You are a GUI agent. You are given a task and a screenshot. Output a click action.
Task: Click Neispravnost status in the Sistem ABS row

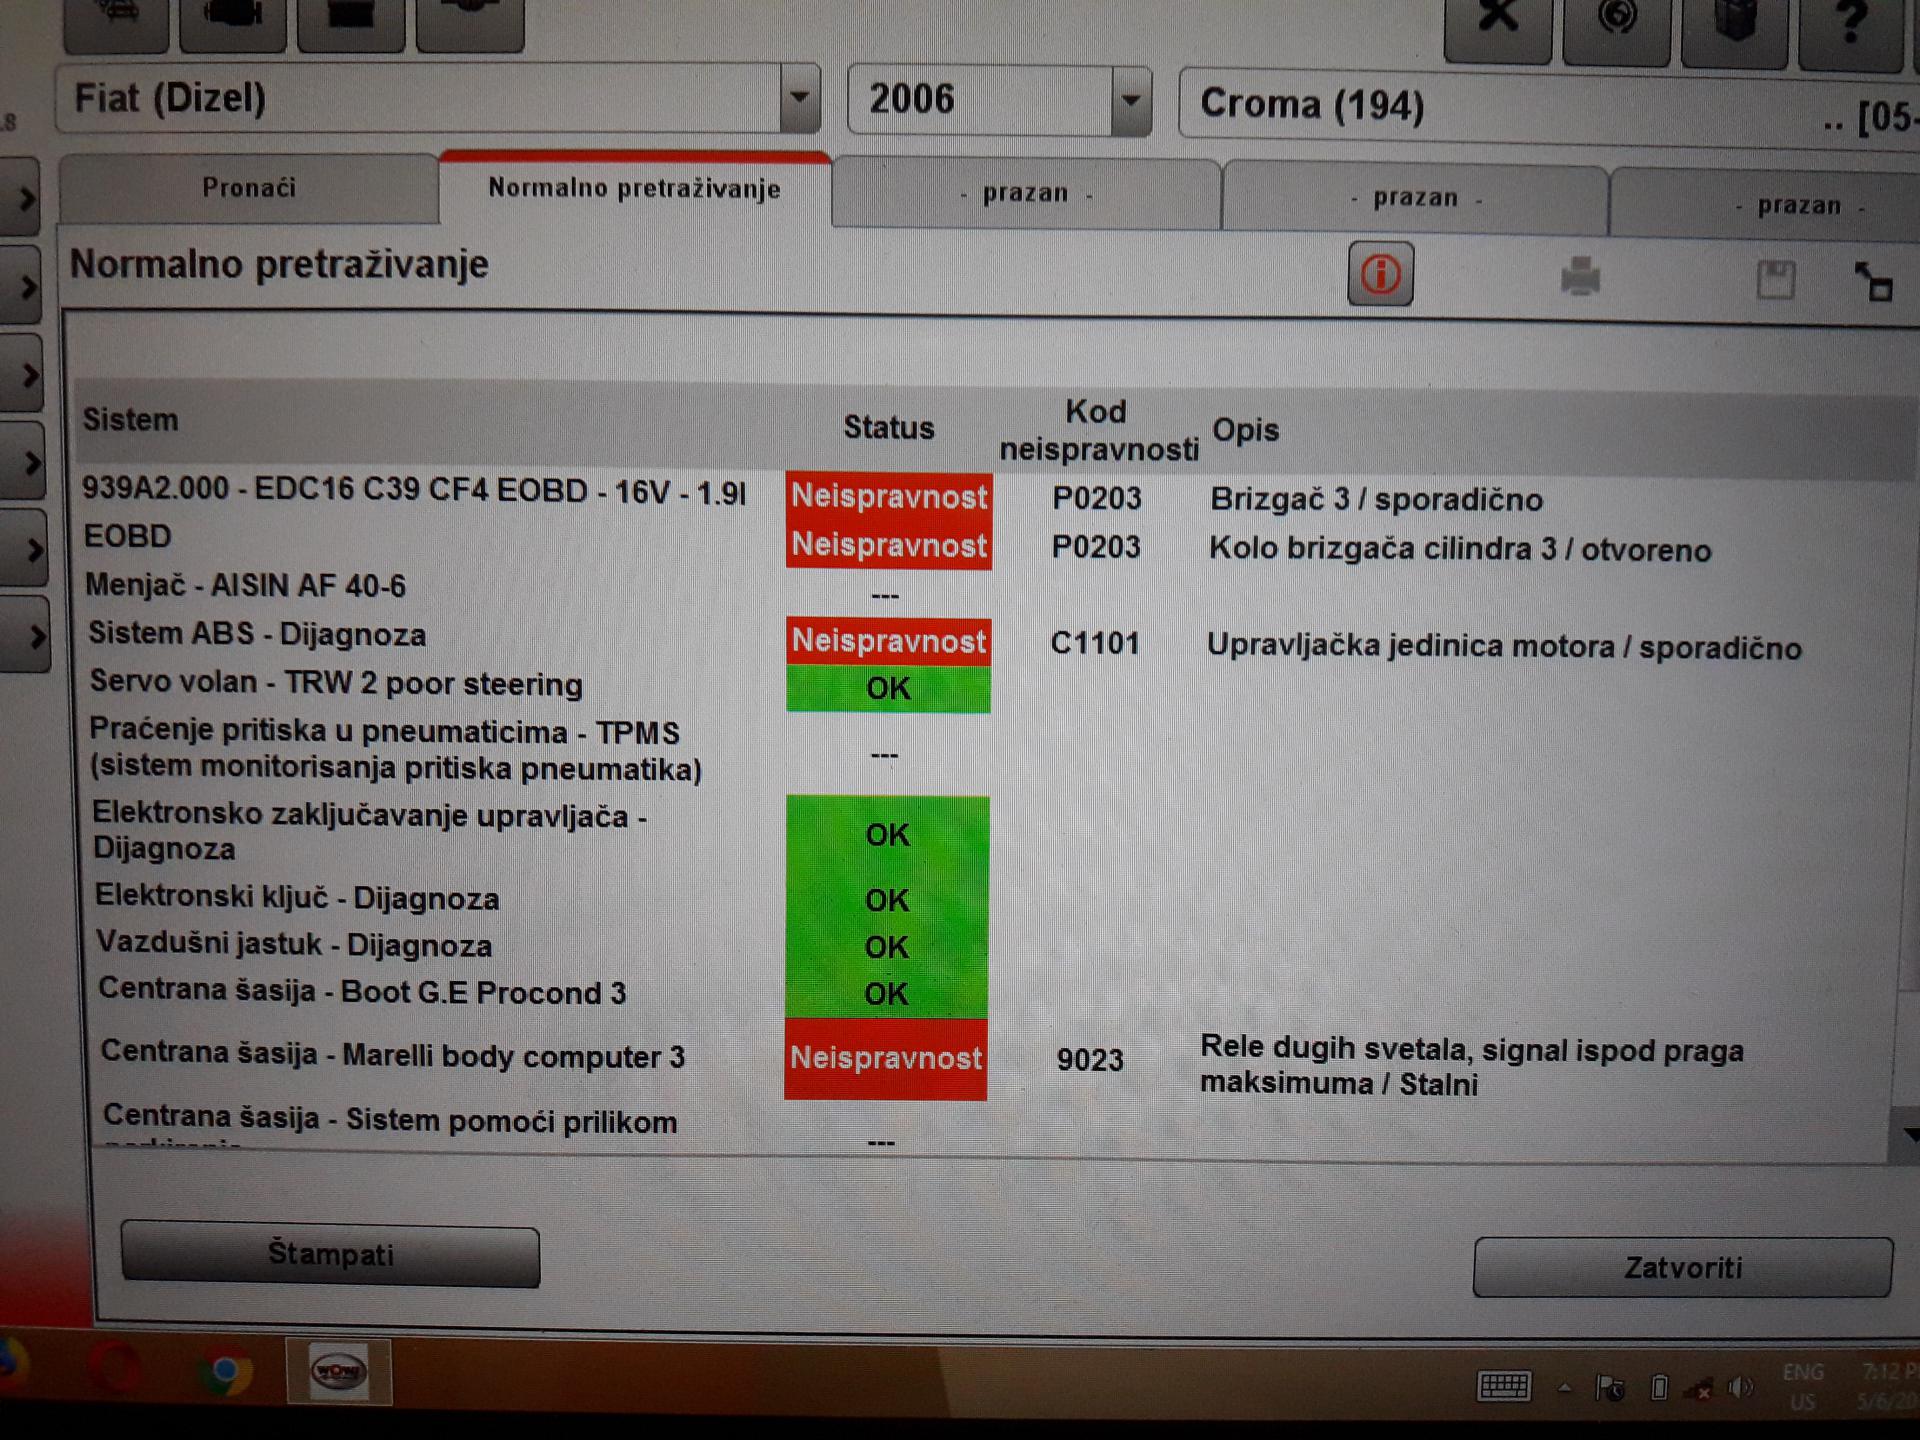pyautogui.click(x=888, y=641)
